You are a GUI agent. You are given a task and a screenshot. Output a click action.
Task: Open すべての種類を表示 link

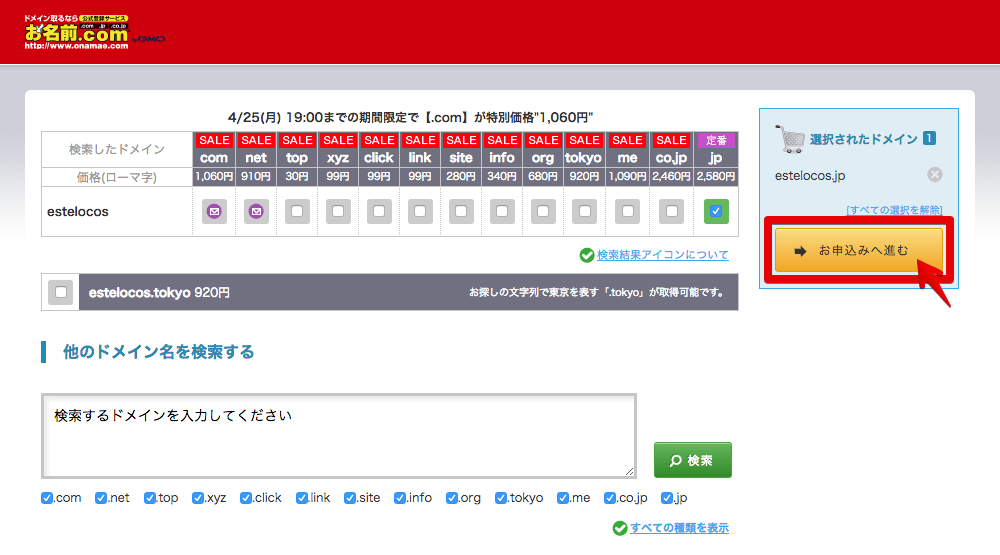point(679,528)
